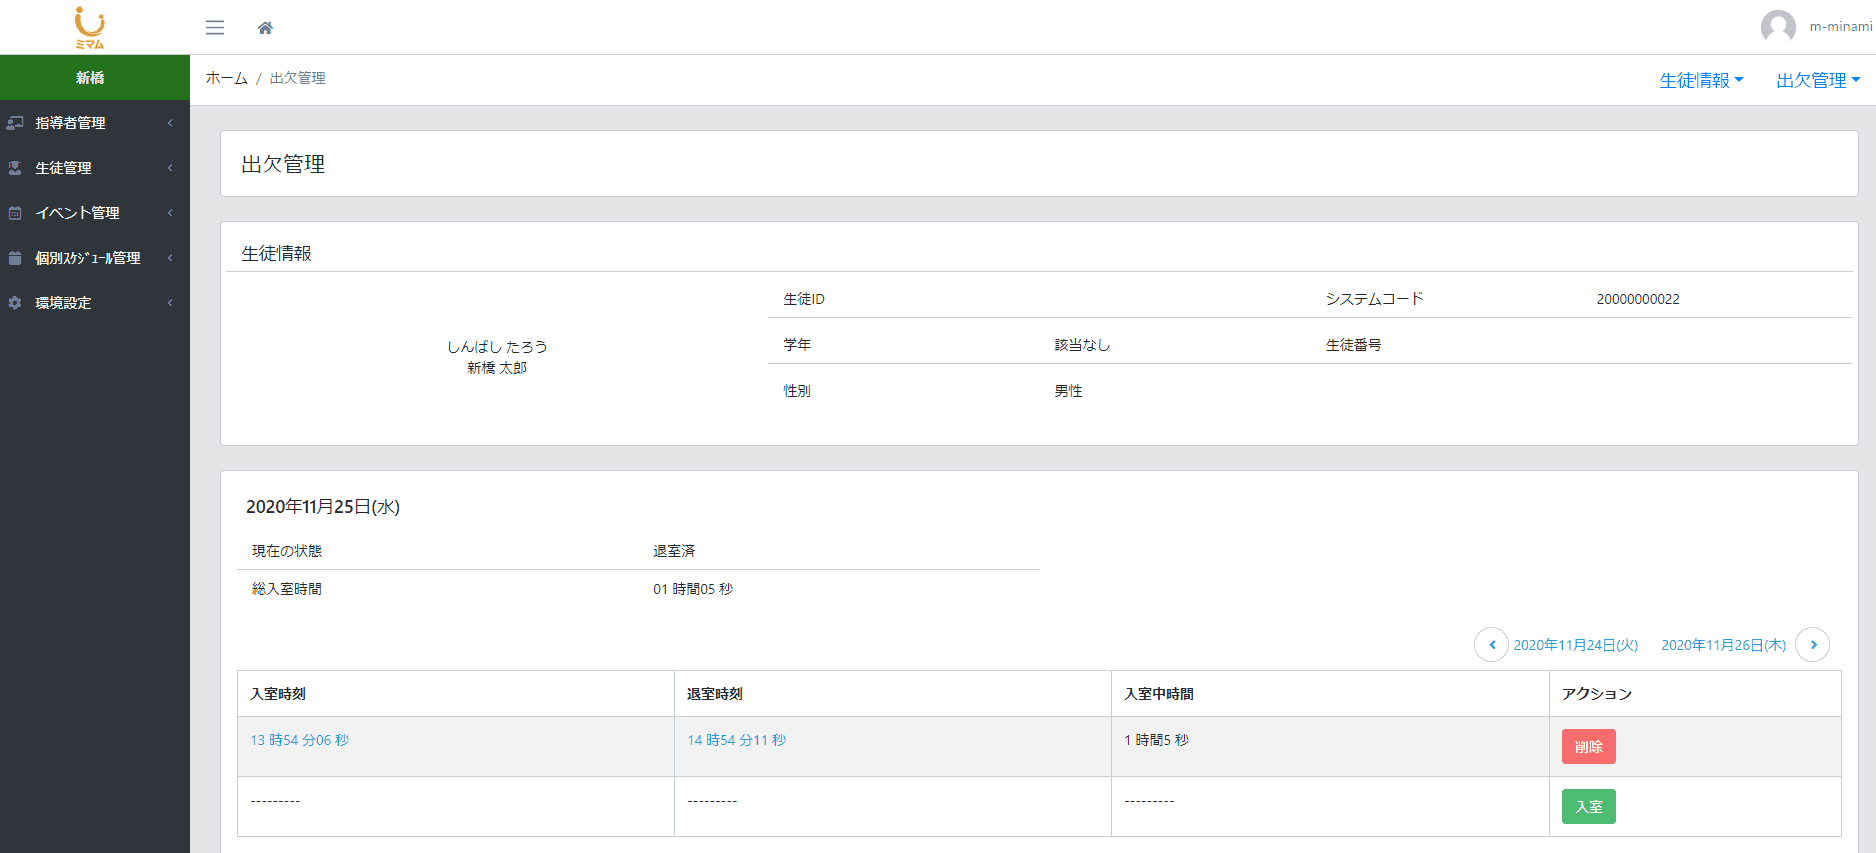1876x853 pixels.
Task: Select the 新橋 sidebar header
Action: 90,78
